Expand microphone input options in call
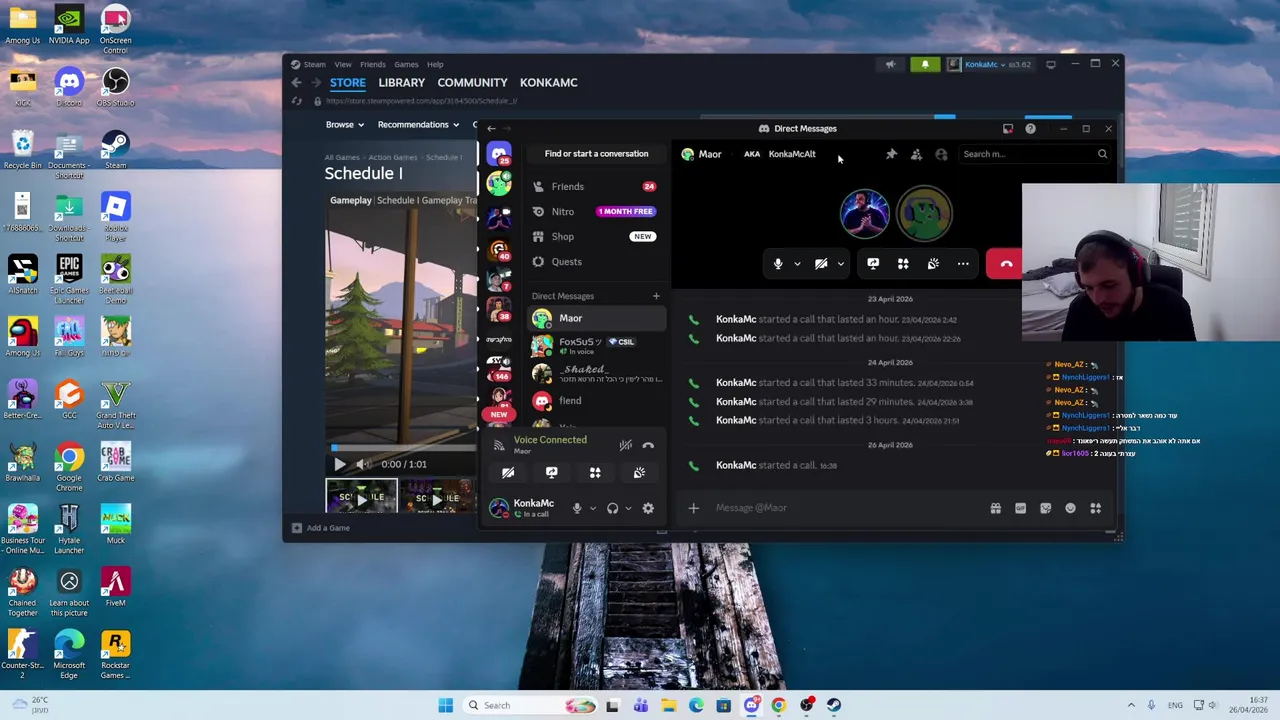Image resolution: width=1280 pixels, height=720 pixels. (797, 264)
